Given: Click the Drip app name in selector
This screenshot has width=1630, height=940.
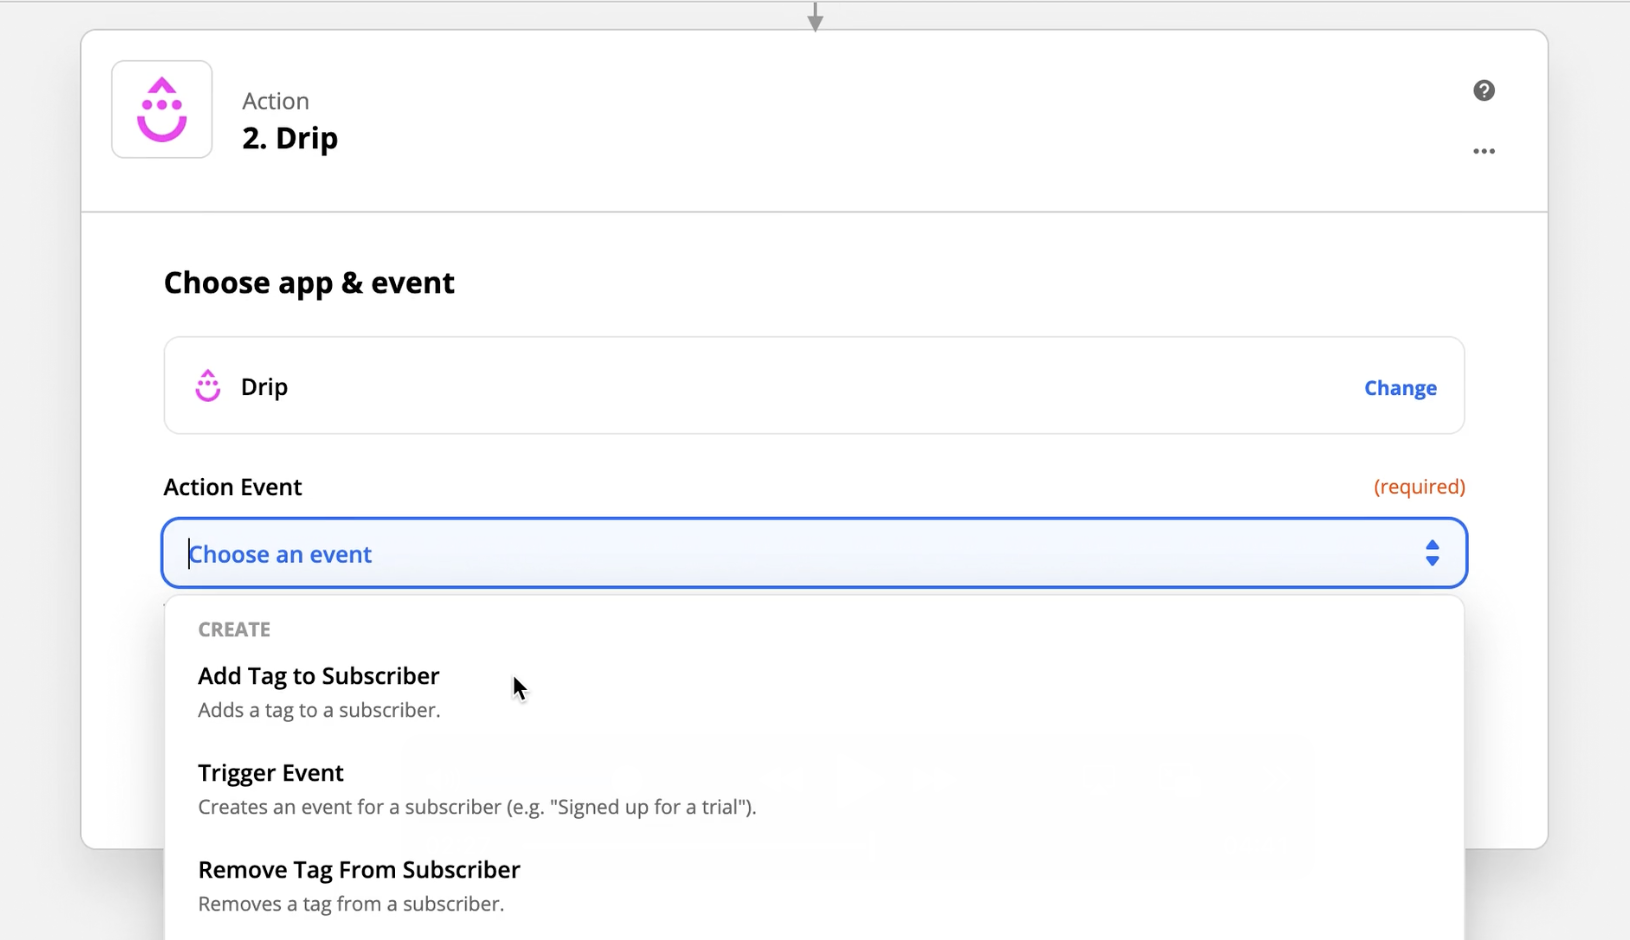Looking at the screenshot, I should coord(264,387).
